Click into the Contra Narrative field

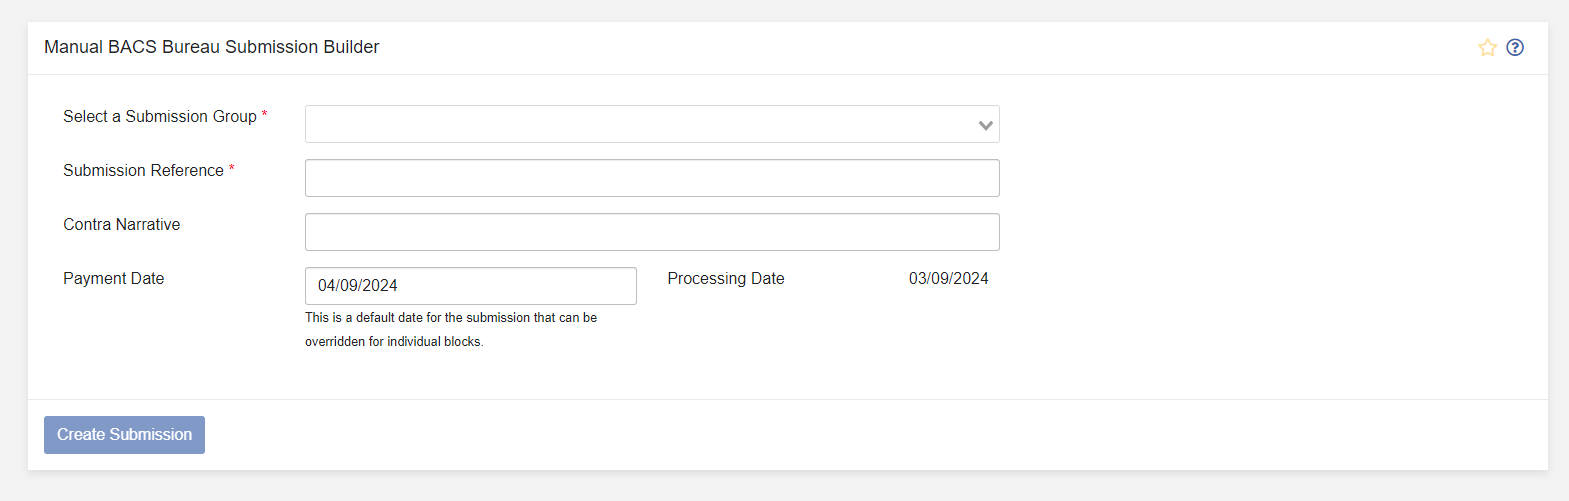tap(652, 232)
